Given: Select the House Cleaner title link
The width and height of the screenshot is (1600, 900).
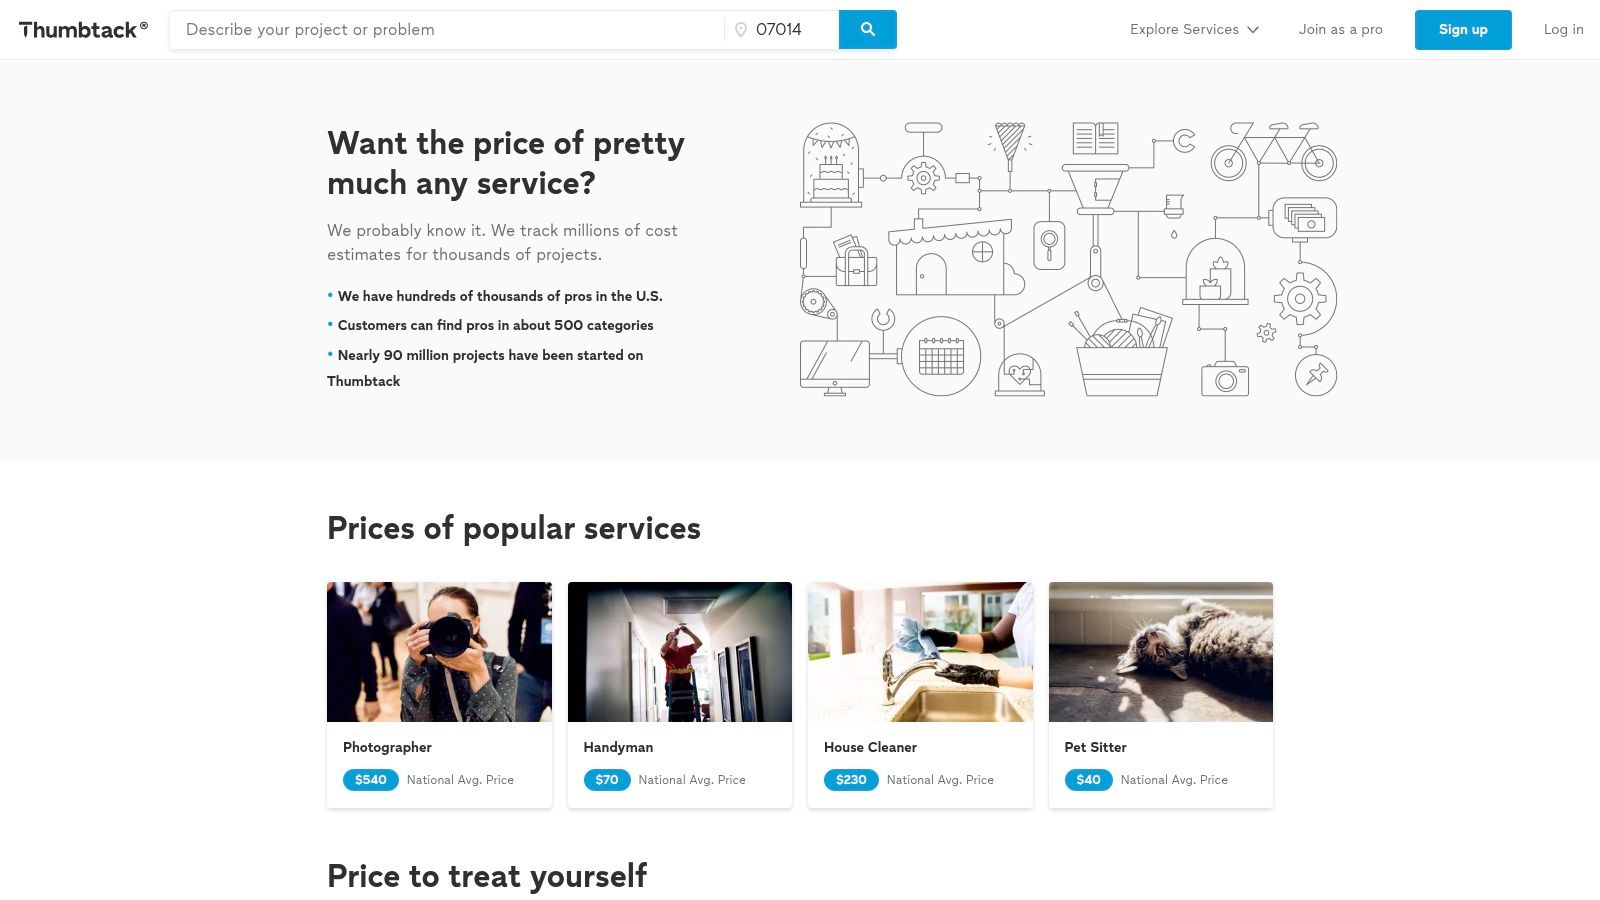Looking at the screenshot, I should tap(870, 747).
